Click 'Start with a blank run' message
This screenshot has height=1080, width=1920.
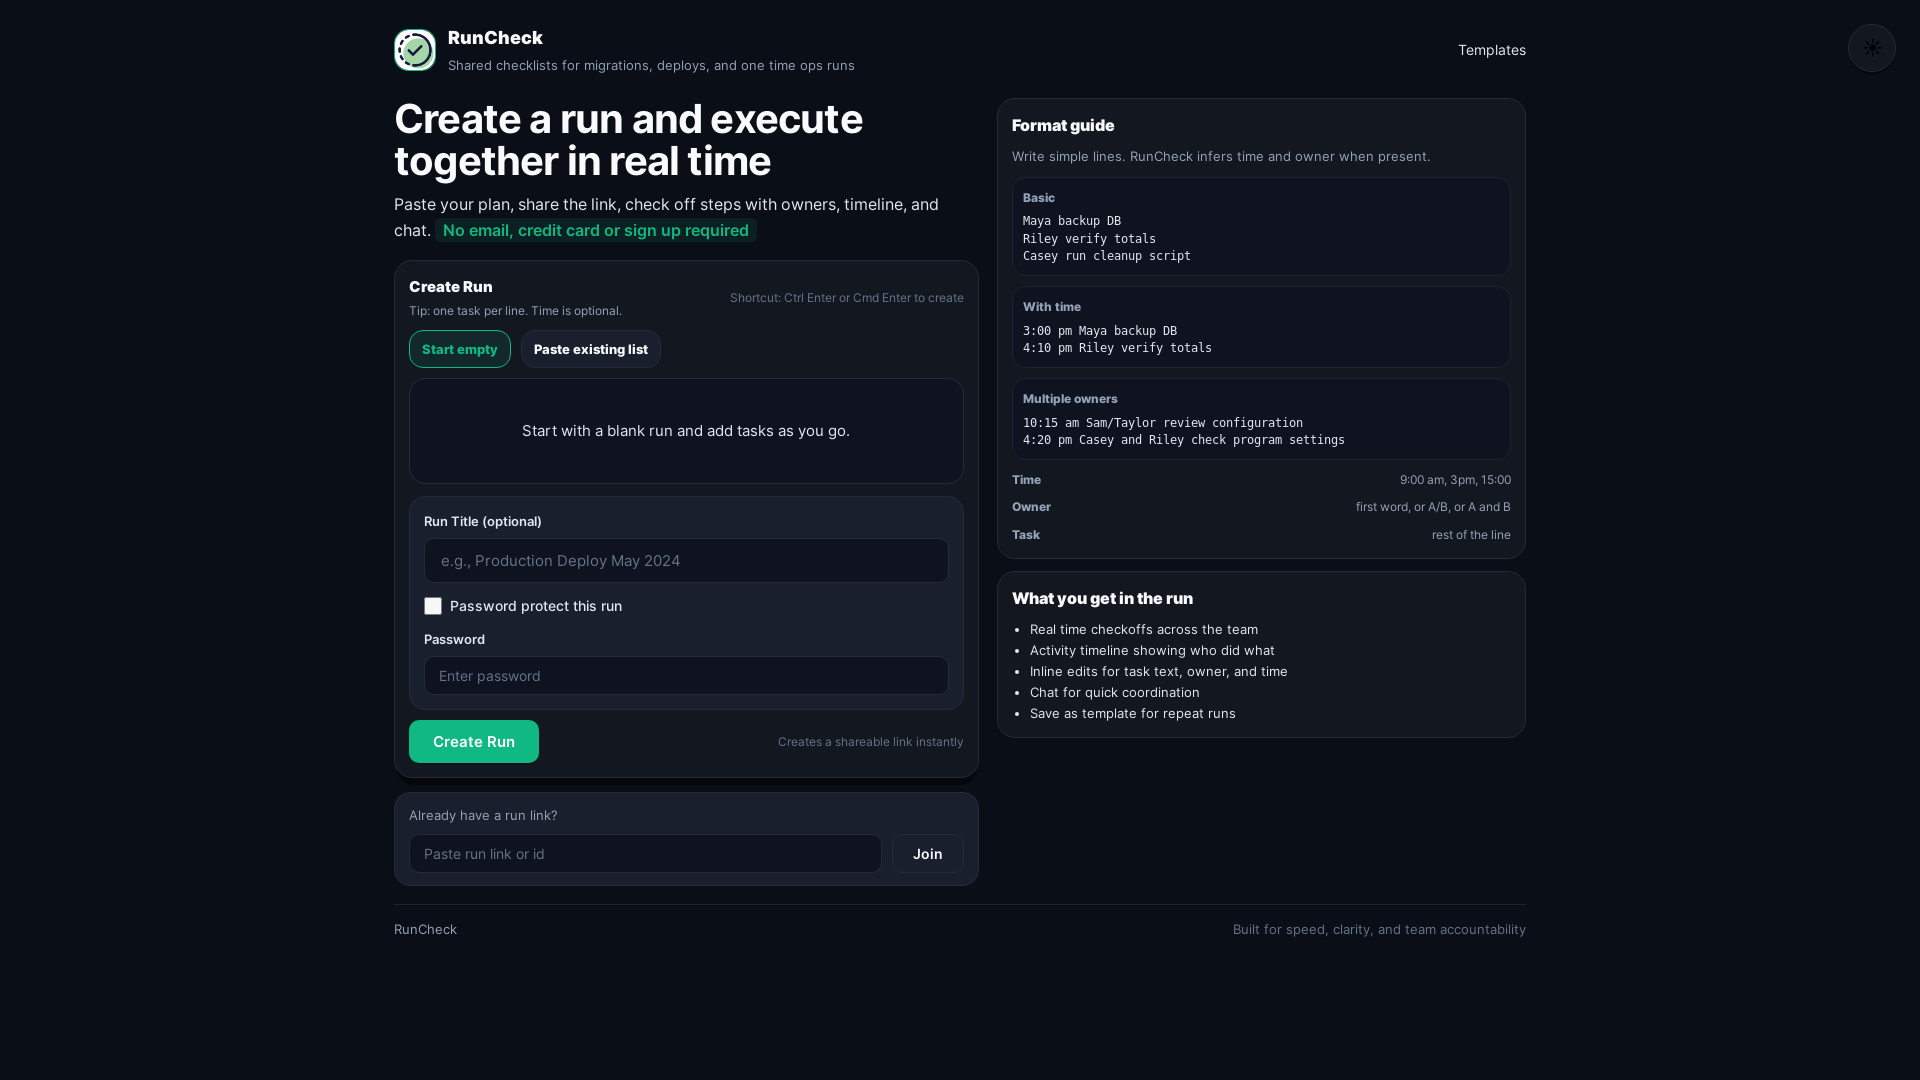click(x=686, y=431)
